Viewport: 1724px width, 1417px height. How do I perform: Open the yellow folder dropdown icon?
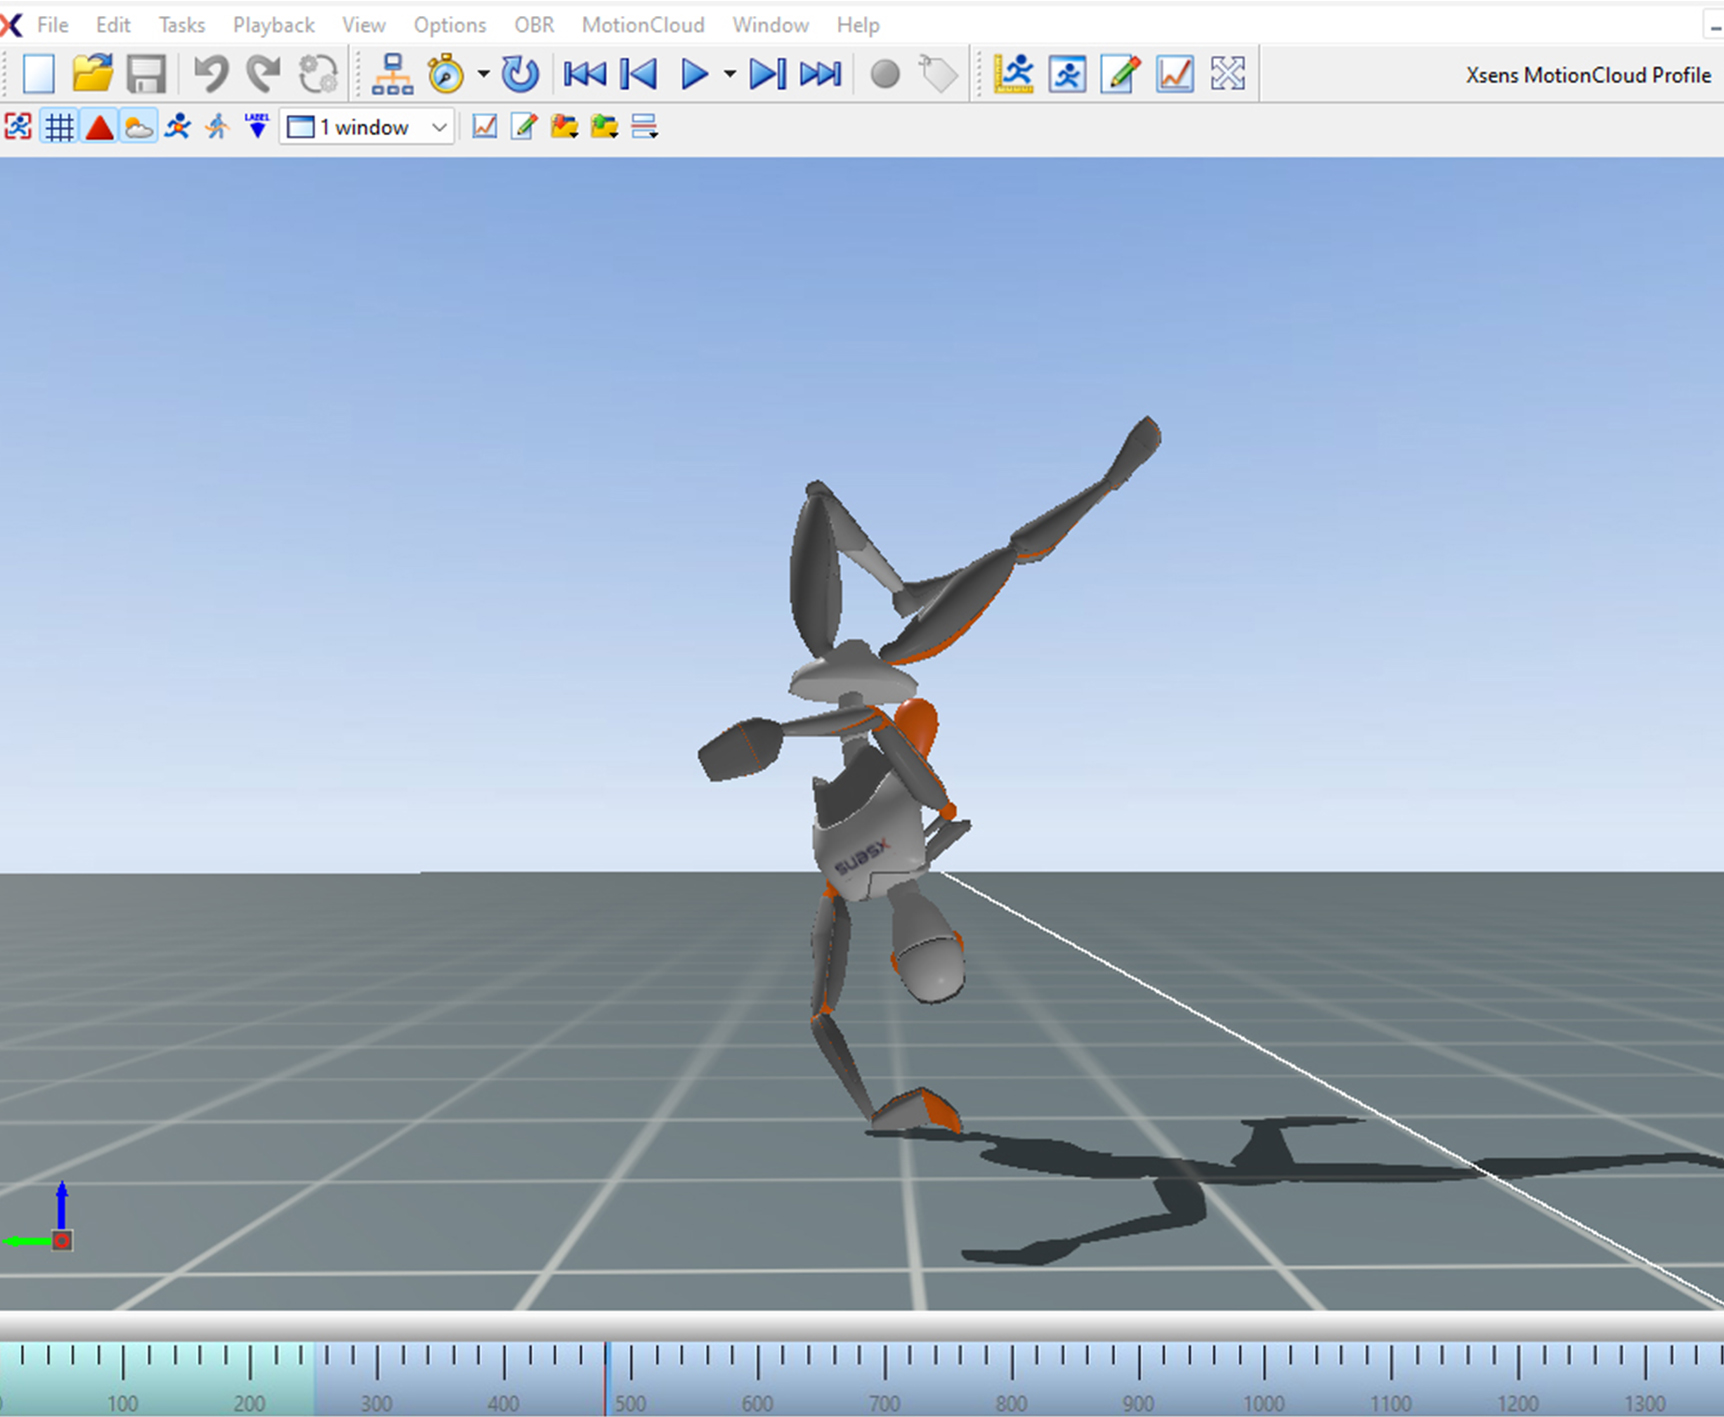tap(565, 127)
